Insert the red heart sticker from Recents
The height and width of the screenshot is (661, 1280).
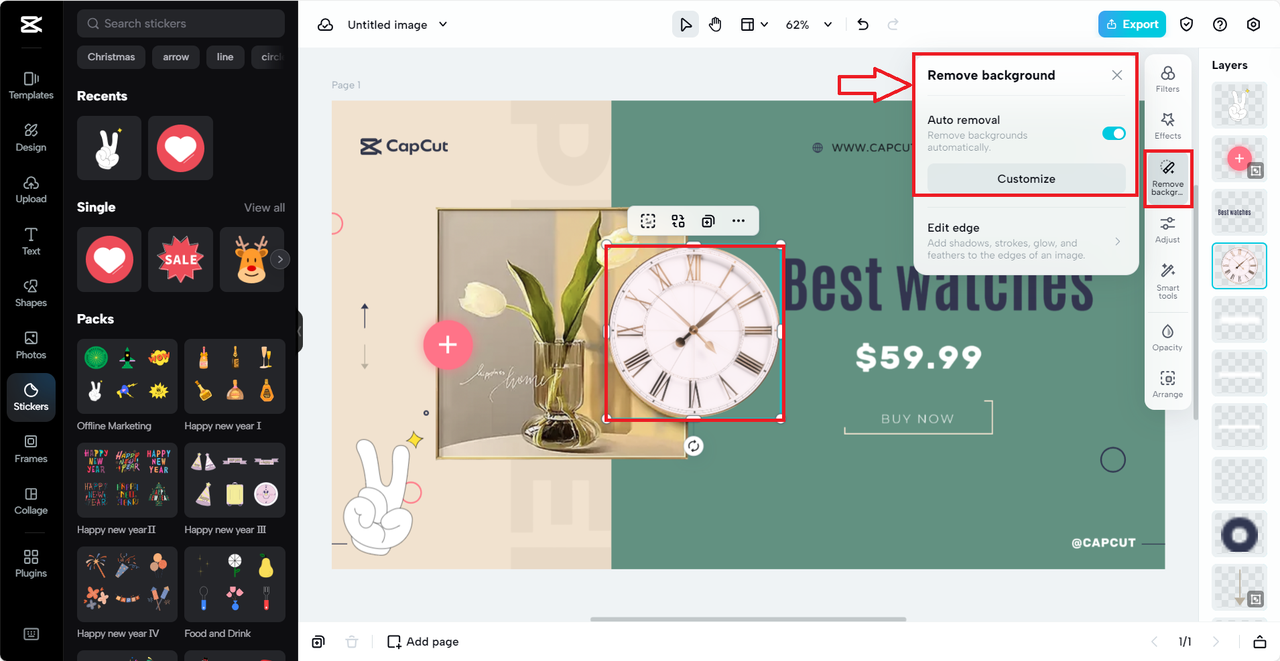coord(180,148)
